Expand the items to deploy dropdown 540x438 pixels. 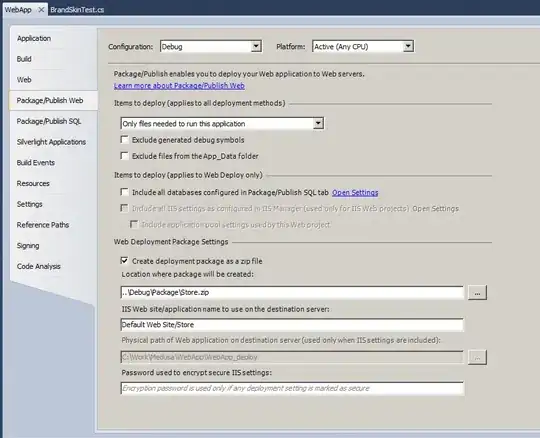(318, 123)
